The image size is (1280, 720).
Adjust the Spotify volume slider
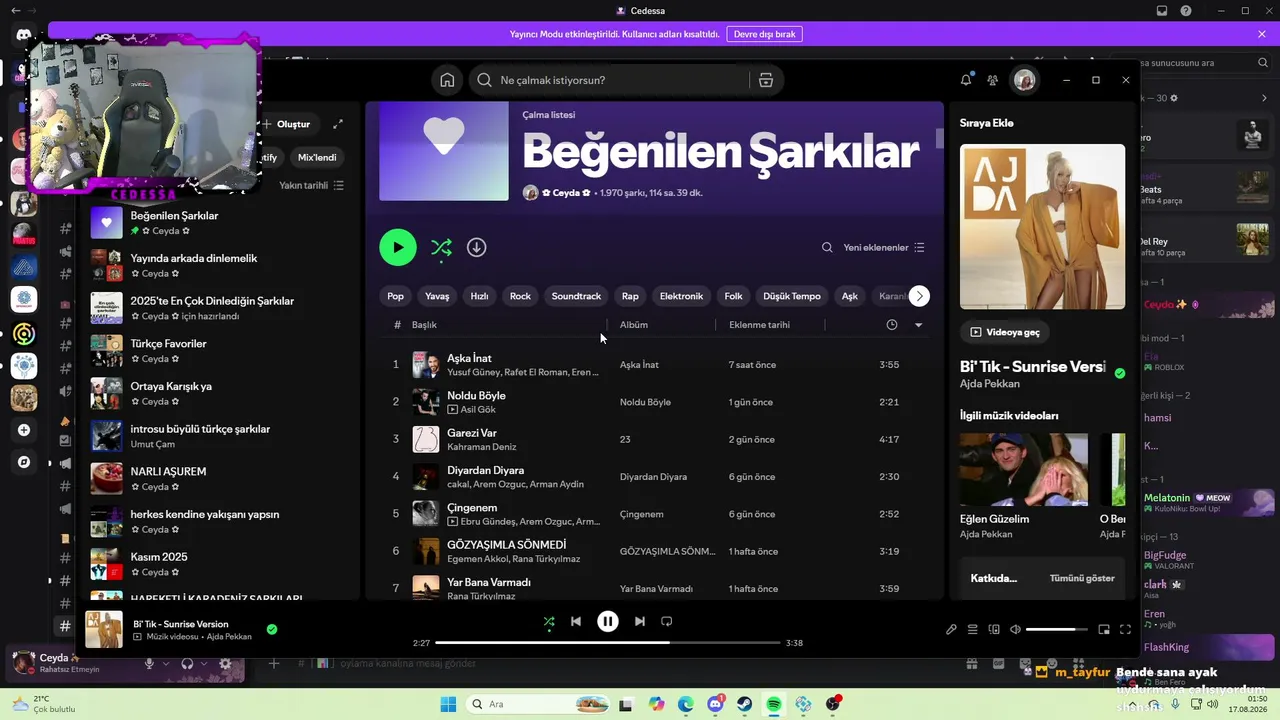tap(1057, 630)
